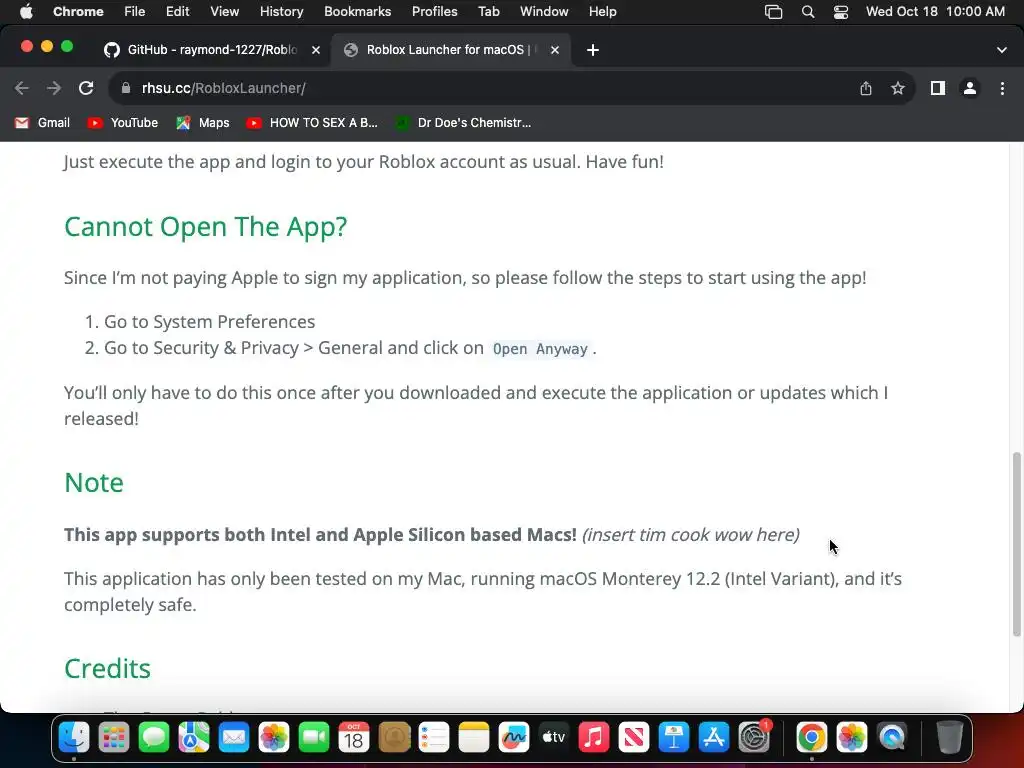The width and height of the screenshot is (1024, 768).
Task: Open Mail from the Dock
Action: pyautogui.click(x=234, y=738)
